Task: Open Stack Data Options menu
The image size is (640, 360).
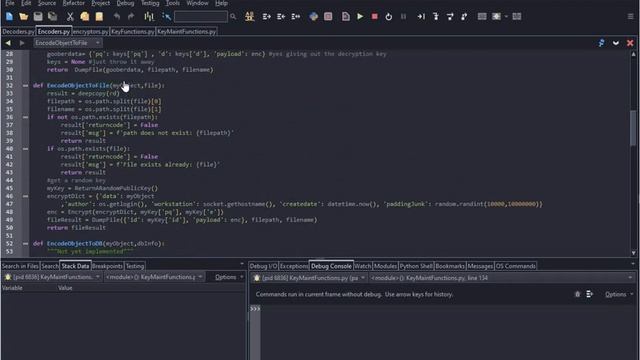Action: point(229,277)
